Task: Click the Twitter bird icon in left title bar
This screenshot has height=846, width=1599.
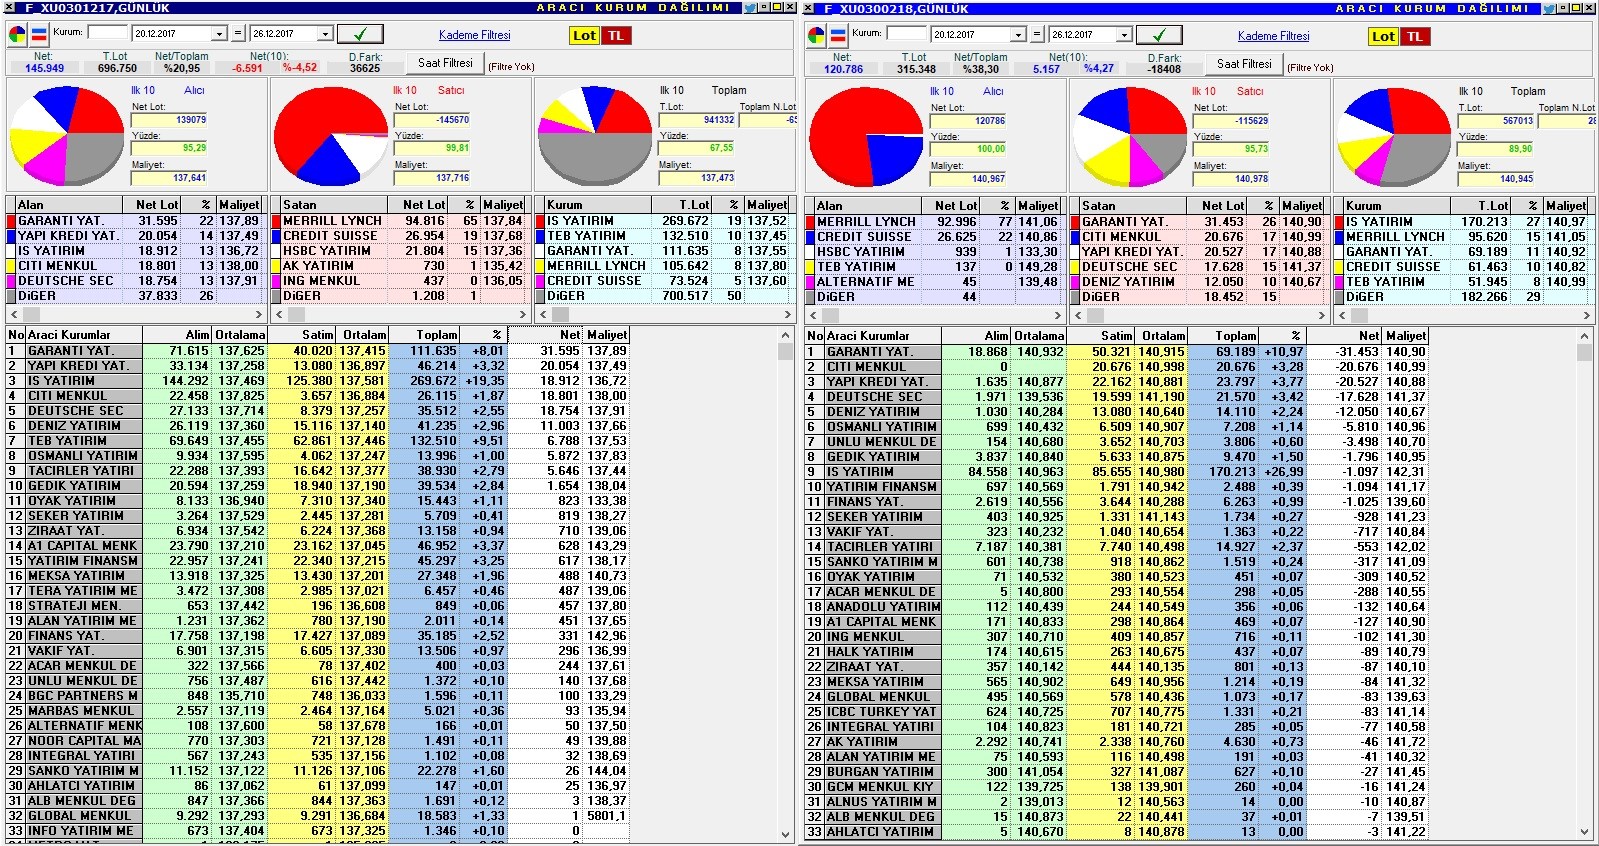Action: pos(750,8)
